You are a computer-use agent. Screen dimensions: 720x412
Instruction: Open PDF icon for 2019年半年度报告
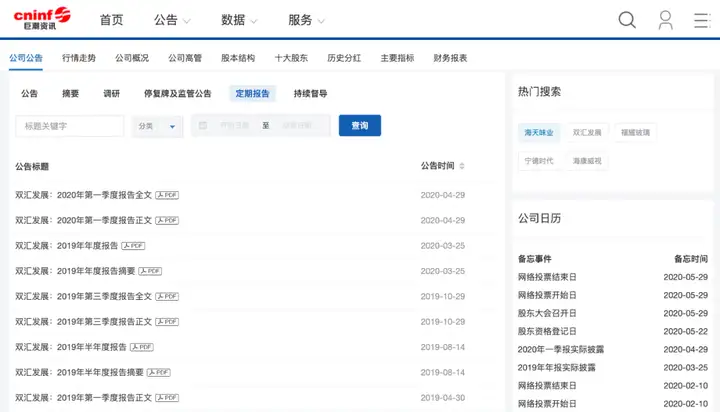pyautogui.click(x=142, y=347)
